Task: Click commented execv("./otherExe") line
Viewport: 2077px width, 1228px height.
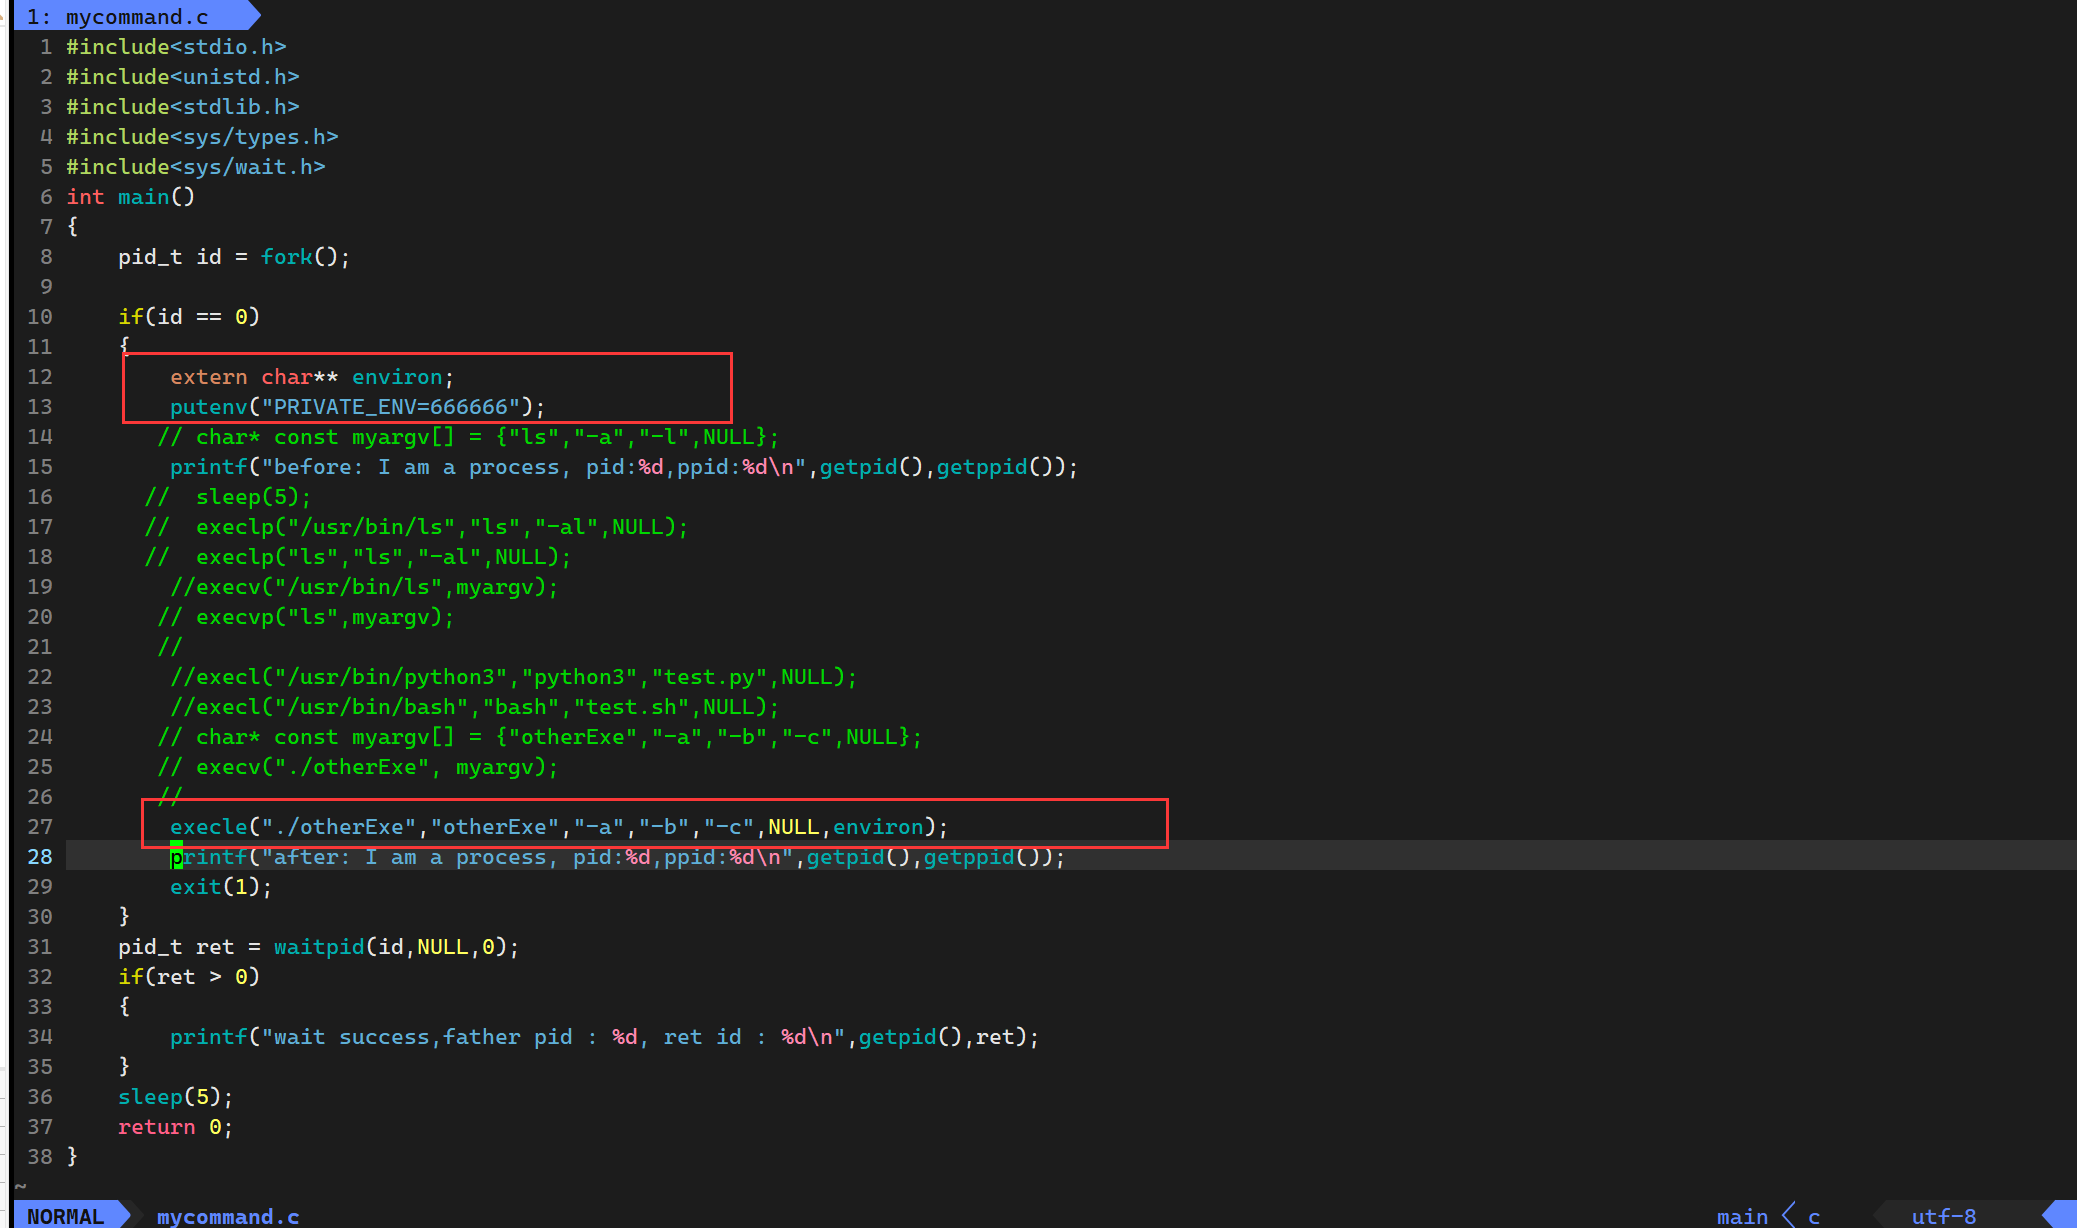Action: (x=358, y=767)
